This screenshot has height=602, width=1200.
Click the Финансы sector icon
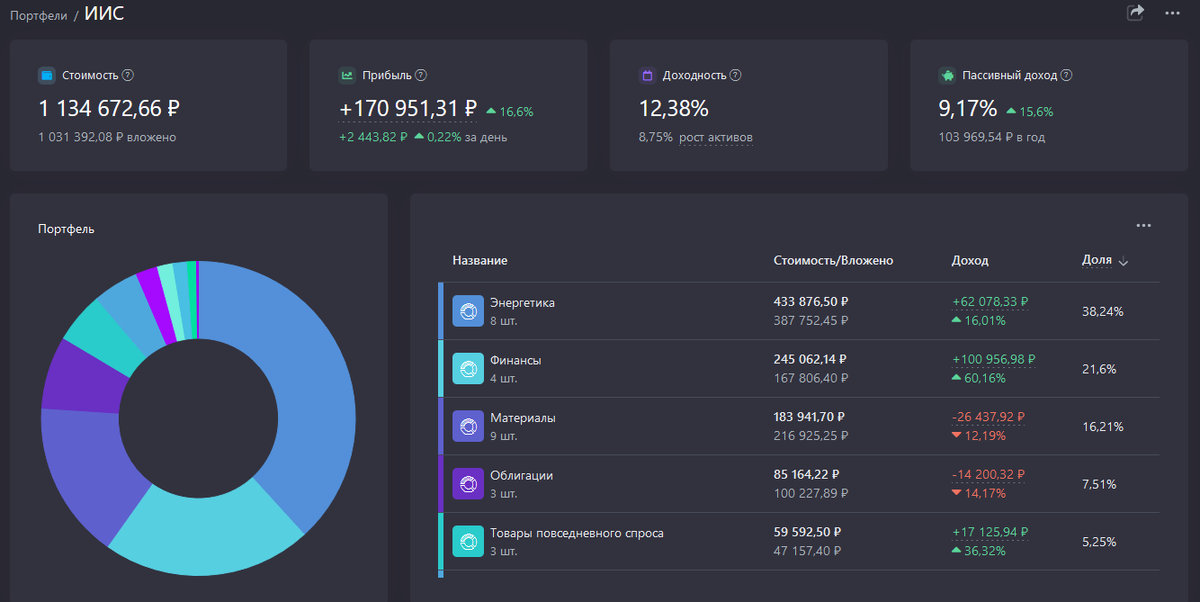coord(468,369)
